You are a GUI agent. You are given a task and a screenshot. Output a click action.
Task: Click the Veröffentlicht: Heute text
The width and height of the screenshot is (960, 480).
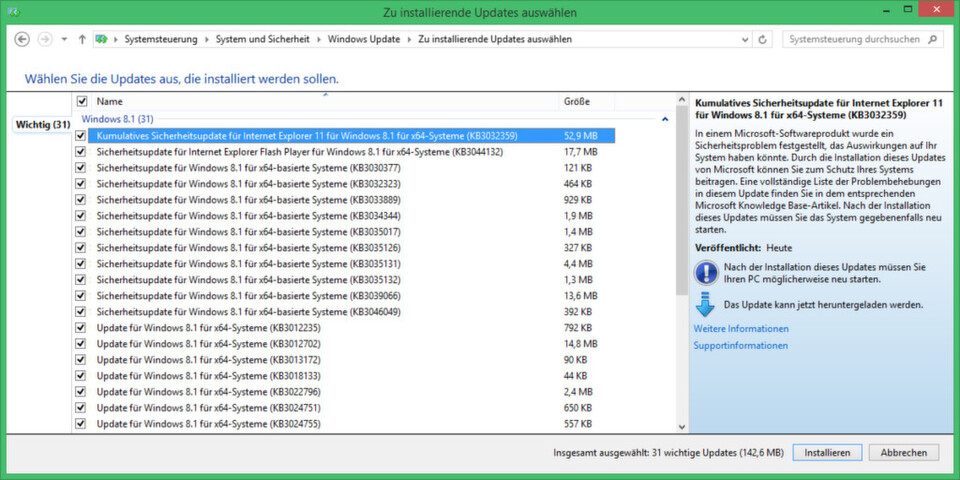pos(743,248)
